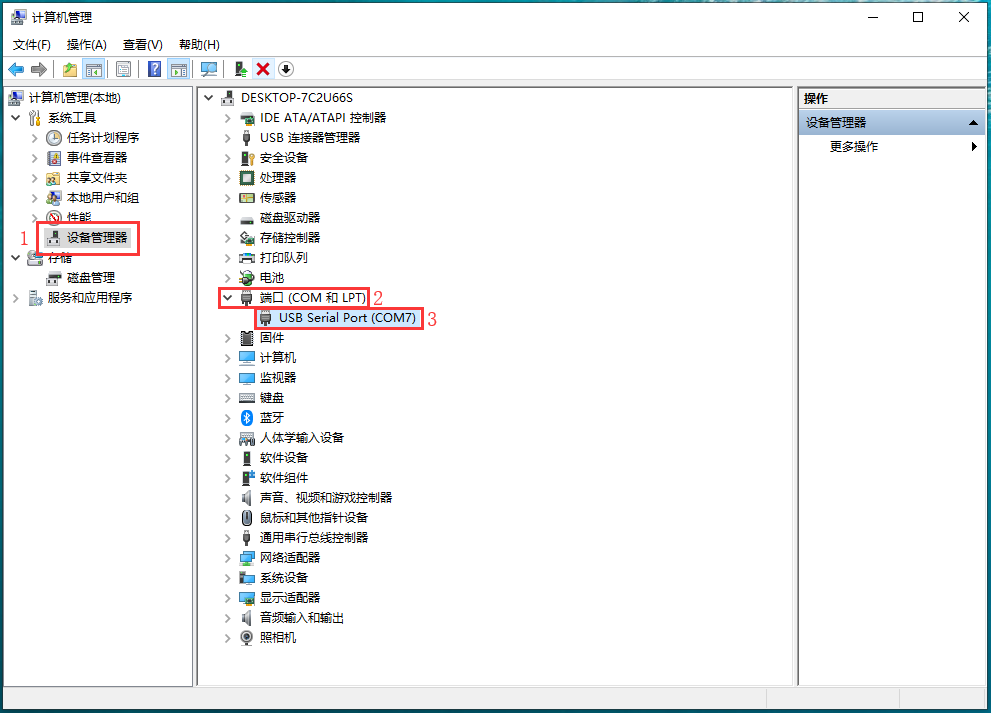Collapse the 端口 (COM 和 LPT) node

coord(227,297)
